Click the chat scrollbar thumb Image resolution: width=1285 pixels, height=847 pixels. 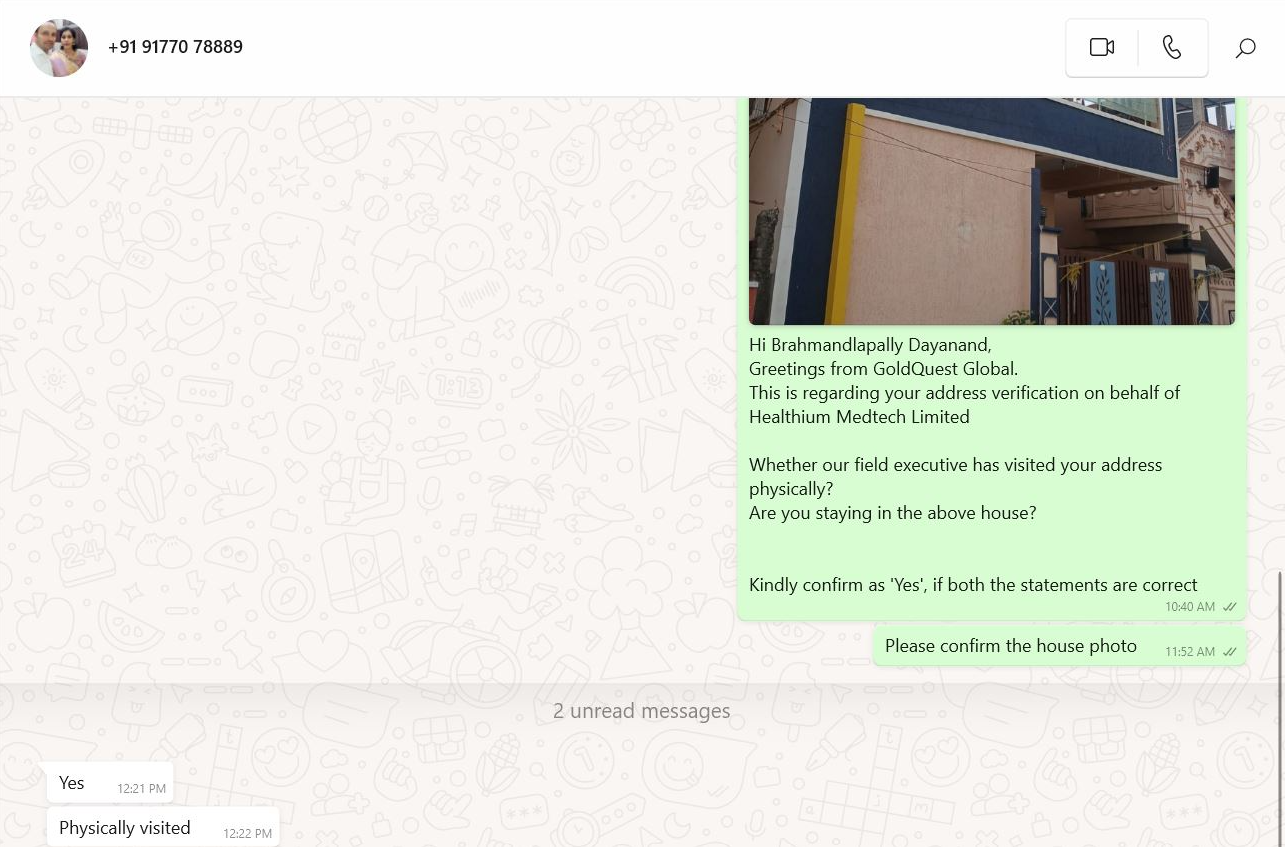click(1280, 708)
